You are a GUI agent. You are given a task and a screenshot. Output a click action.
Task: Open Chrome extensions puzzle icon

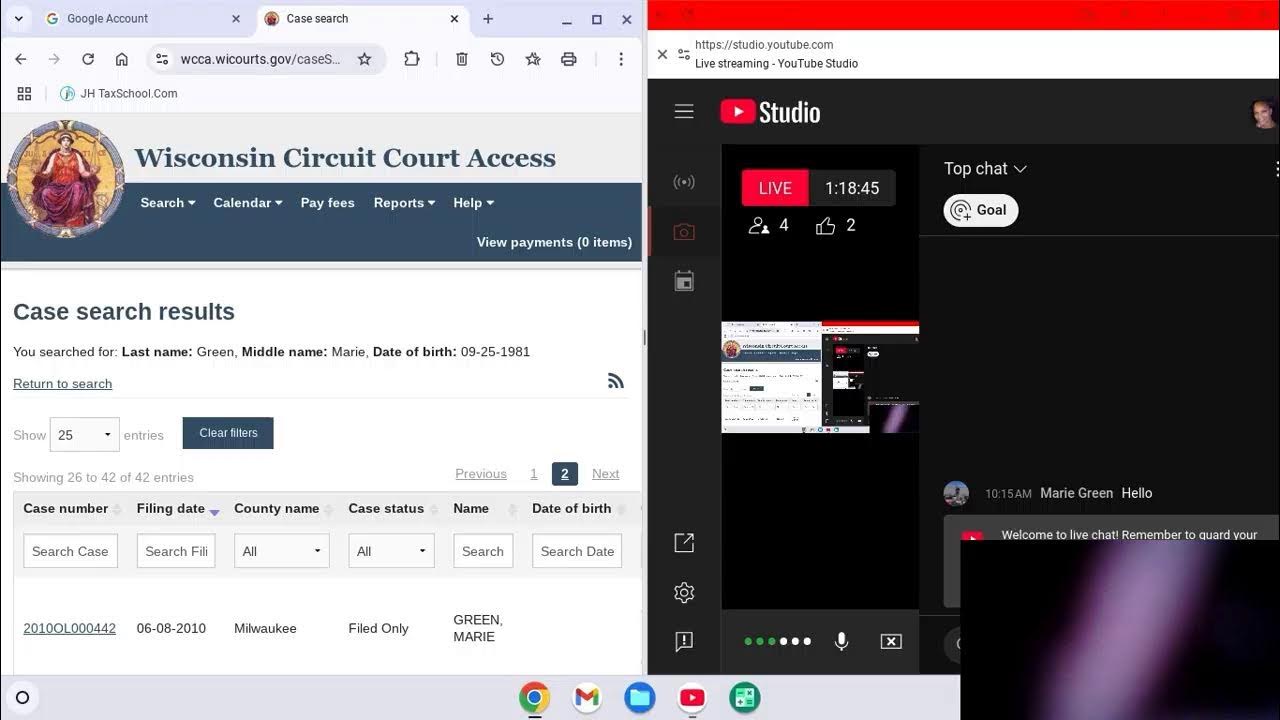click(x=412, y=59)
